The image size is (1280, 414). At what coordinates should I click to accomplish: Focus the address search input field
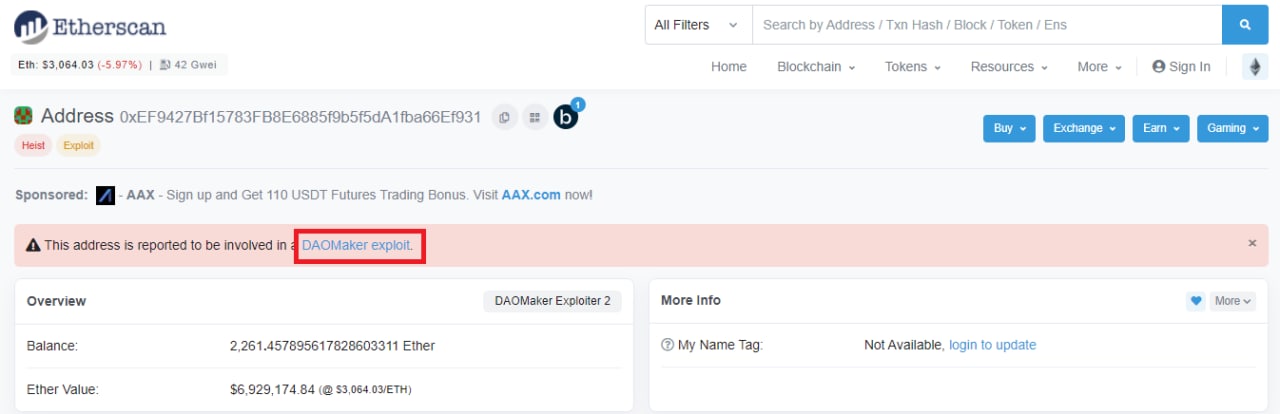click(986, 25)
